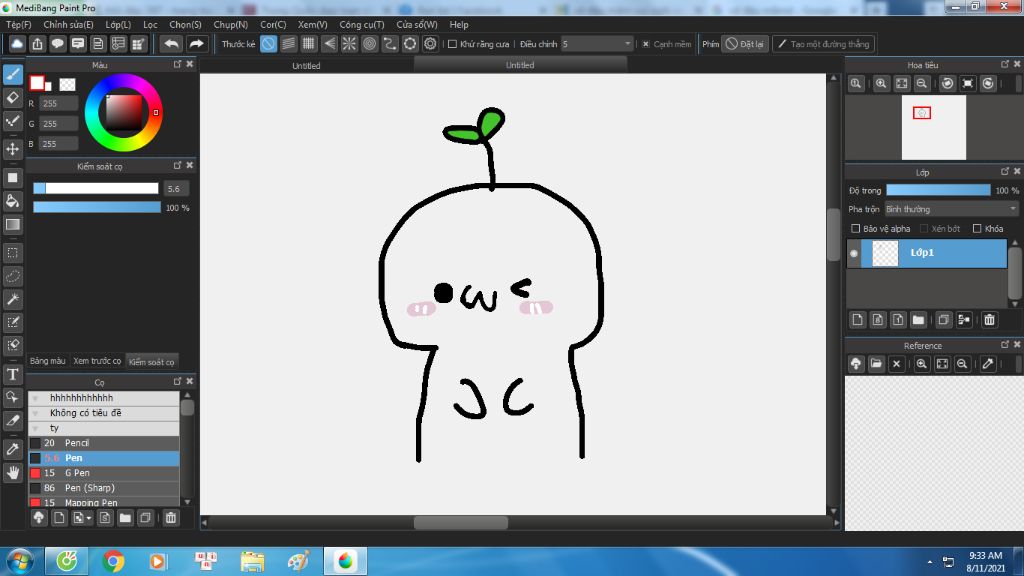Screen dimensions: 1024x576
Task: Switch to the Xem trước cọ tab
Action: (x=97, y=361)
